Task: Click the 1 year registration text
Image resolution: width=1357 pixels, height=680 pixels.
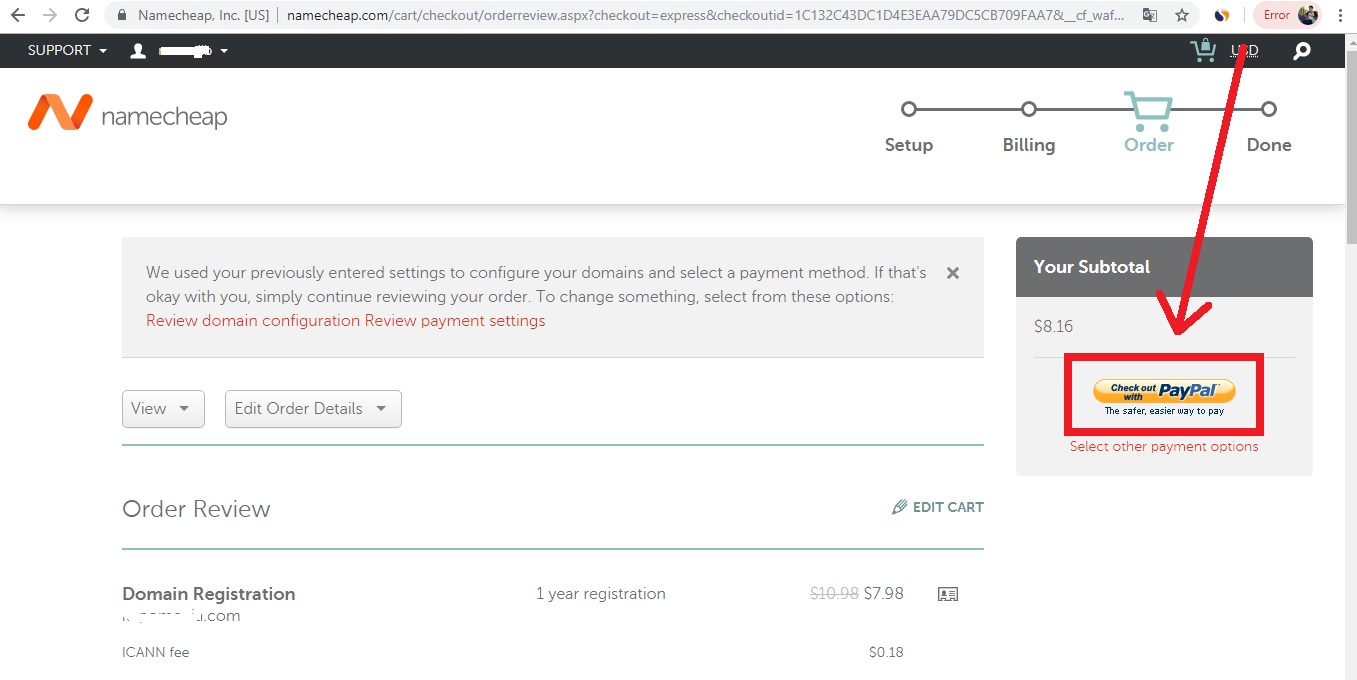Action: (x=600, y=594)
